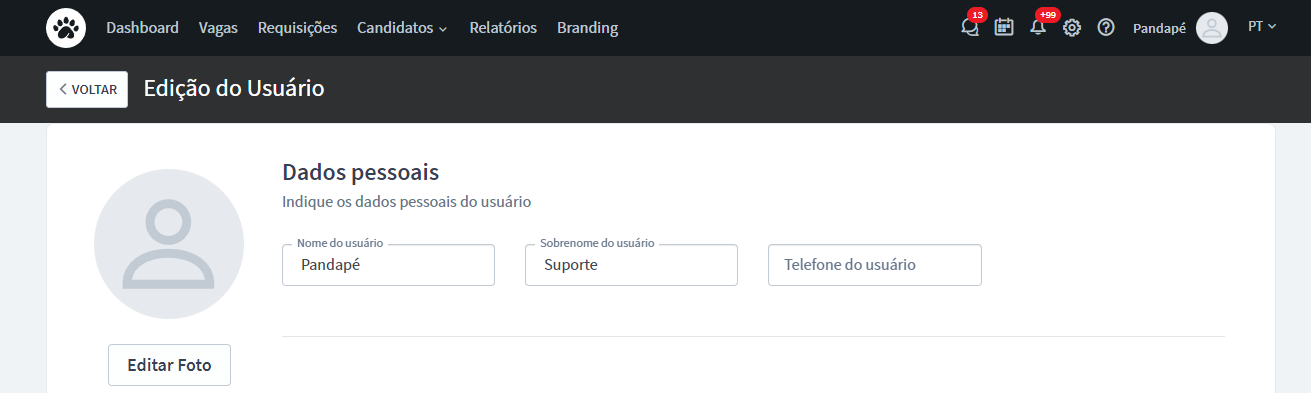Expand the Candidatos dropdown menu
1311x393 pixels.
tap(402, 28)
